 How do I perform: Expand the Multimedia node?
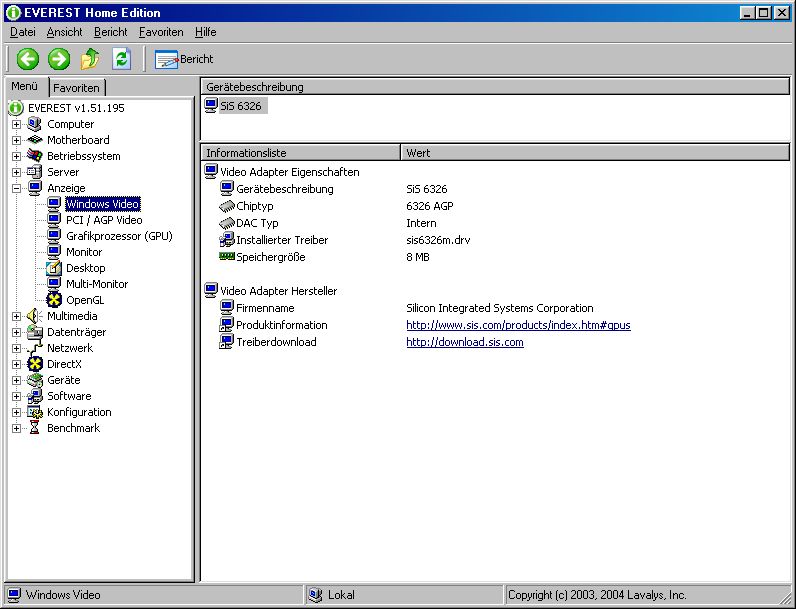tap(16, 316)
